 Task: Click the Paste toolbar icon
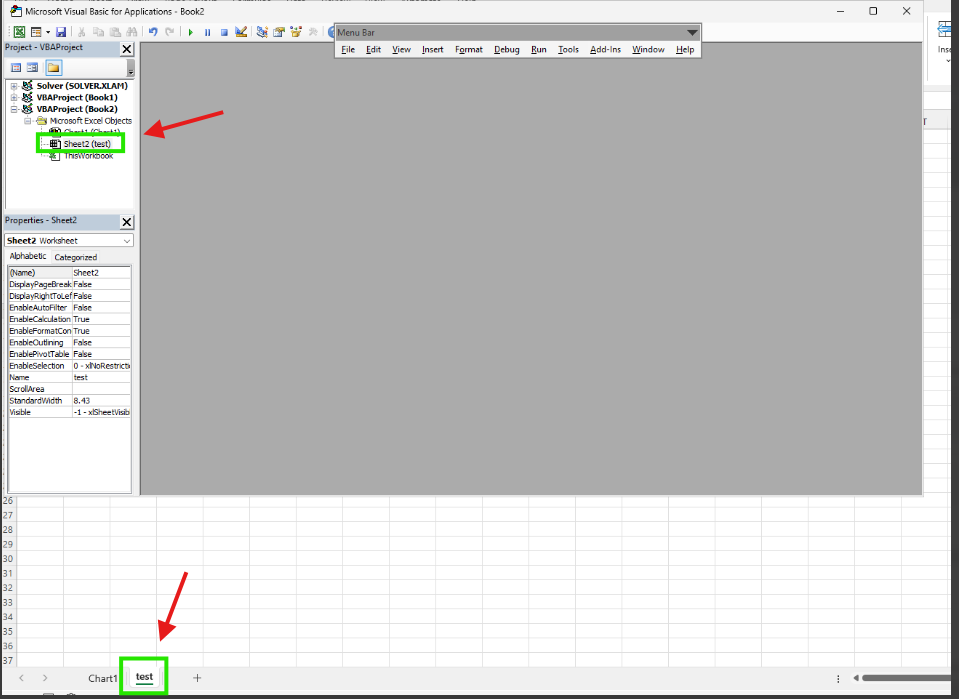pyautogui.click(x=115, y=32)
